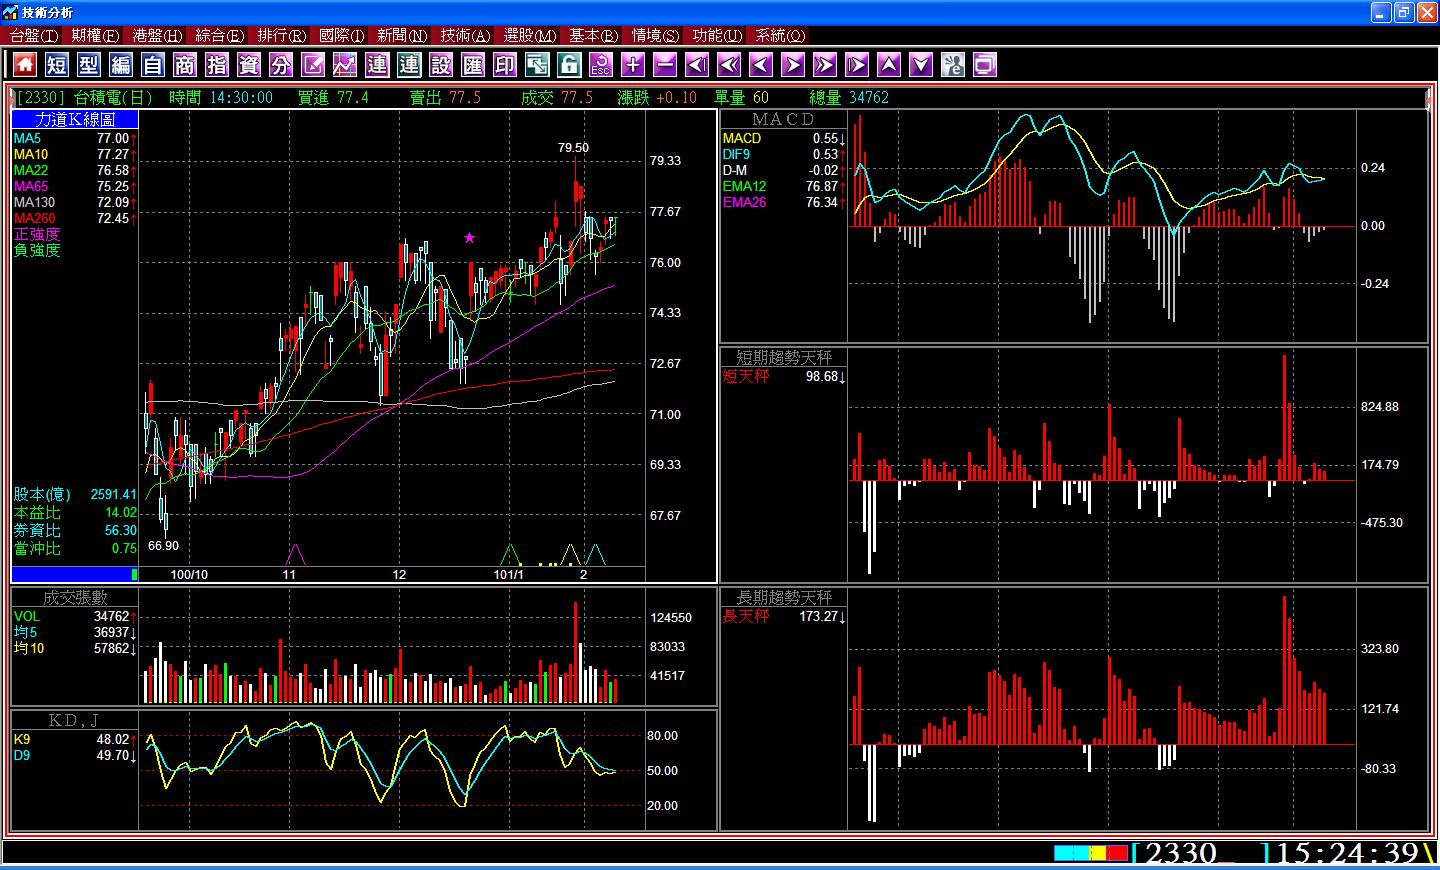Click the single left arrow icon
Viewport: 1440px width, 870px height.
(x=761, y=65)
